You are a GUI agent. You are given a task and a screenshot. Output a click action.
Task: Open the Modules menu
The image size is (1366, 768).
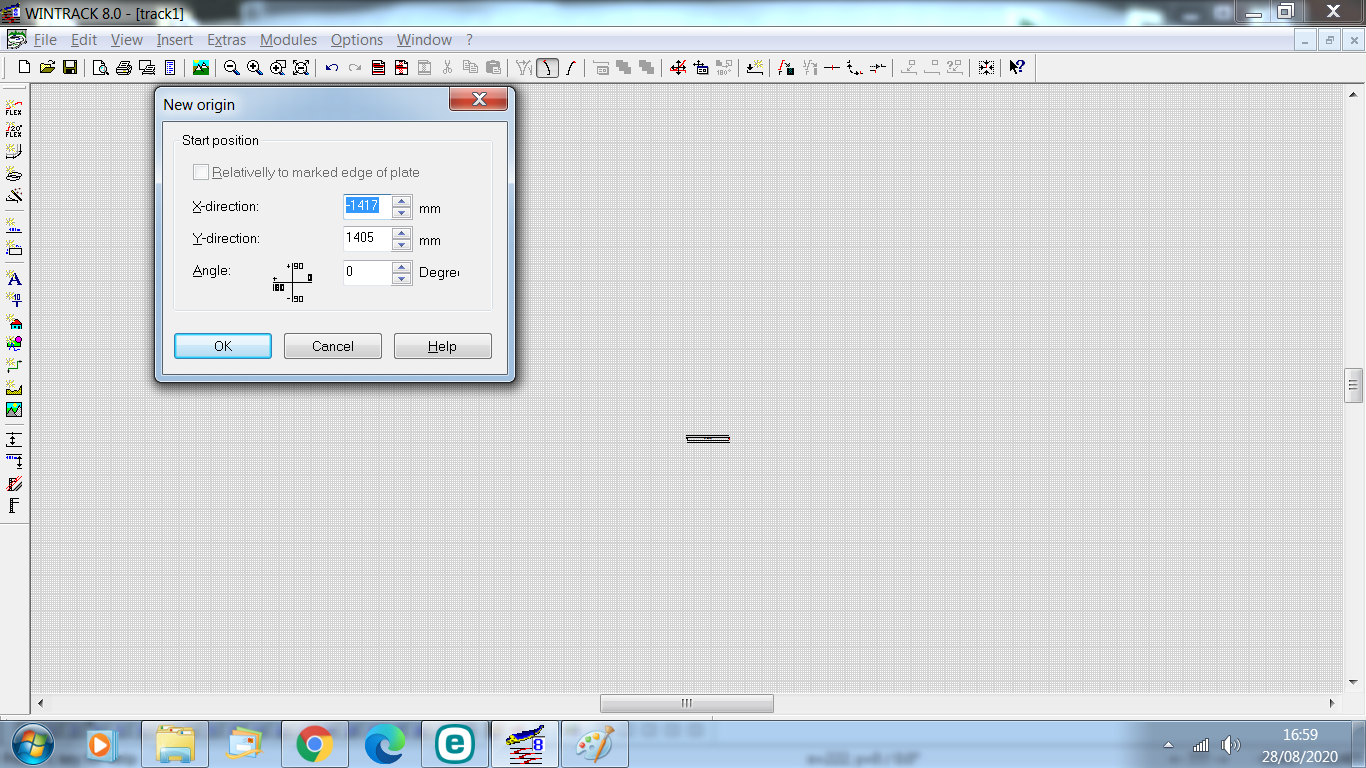[288, 40]
